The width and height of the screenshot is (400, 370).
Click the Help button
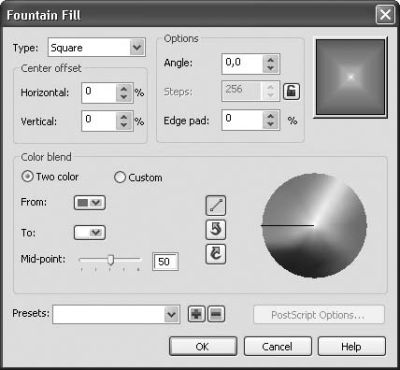click(x=352, y=346)
